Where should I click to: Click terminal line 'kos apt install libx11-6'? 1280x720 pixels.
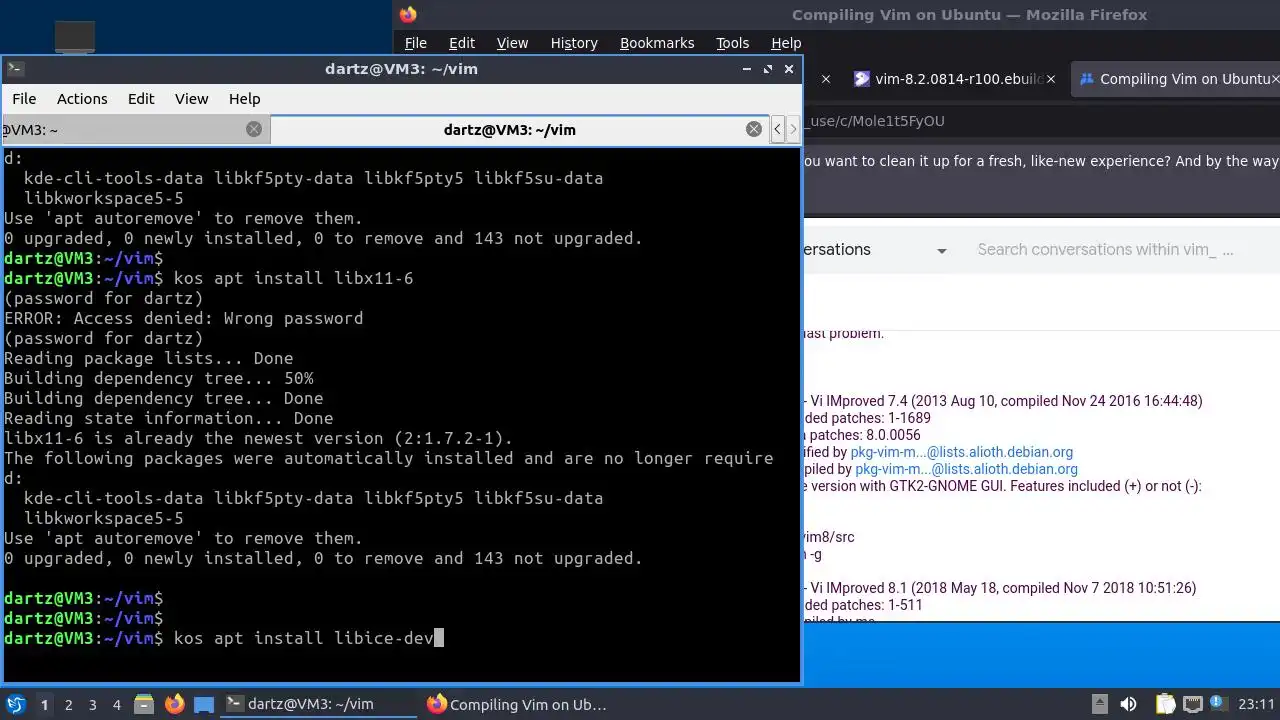(294, 278)
